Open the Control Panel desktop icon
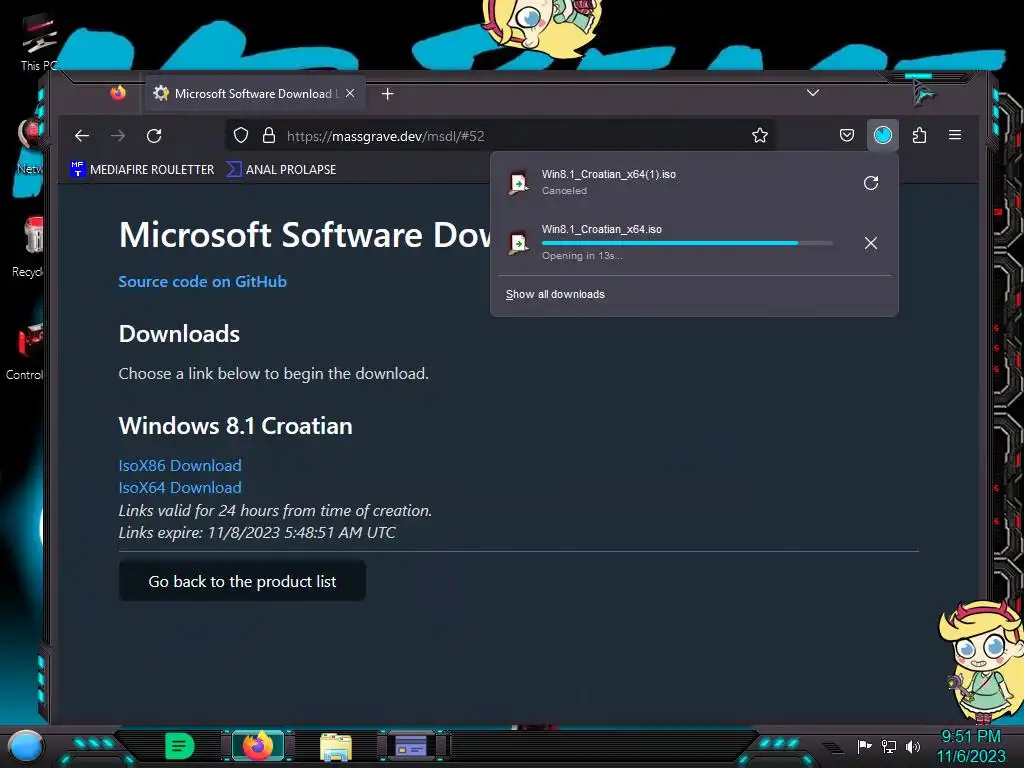Screen dimensions: 1024x768 point(26,351)
